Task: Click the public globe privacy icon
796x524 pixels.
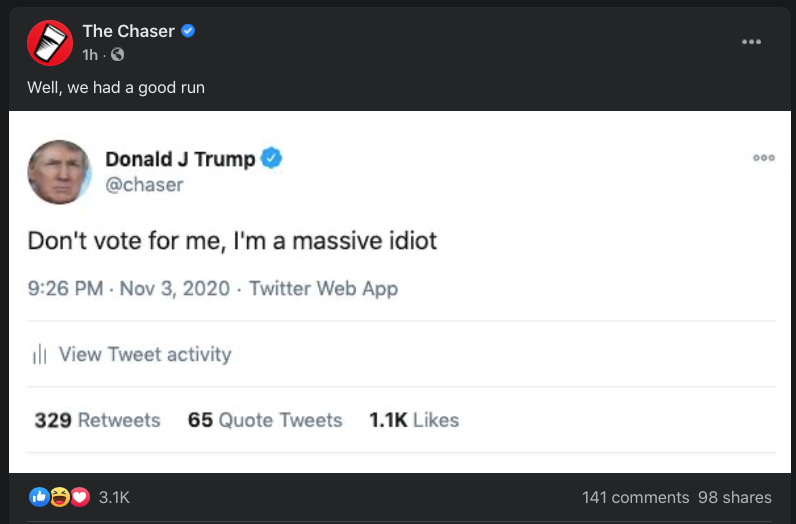Action: click(x=119, y=54)
